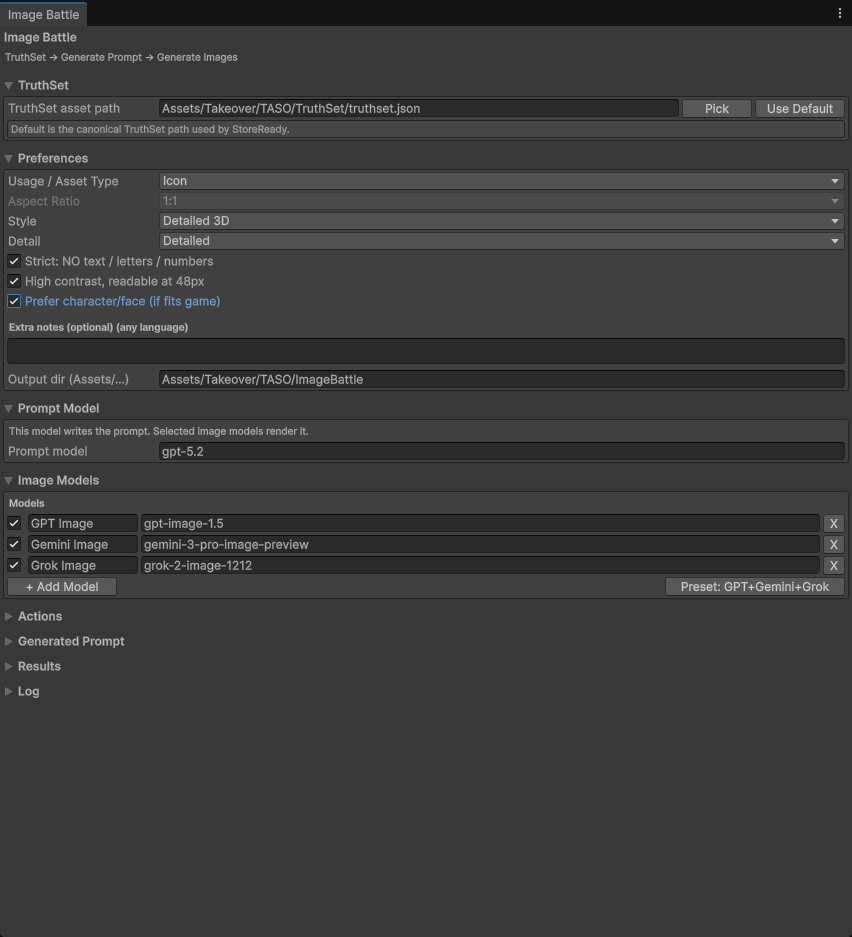
Task: Open the Detail dropdown
Action: coord(500,240)
